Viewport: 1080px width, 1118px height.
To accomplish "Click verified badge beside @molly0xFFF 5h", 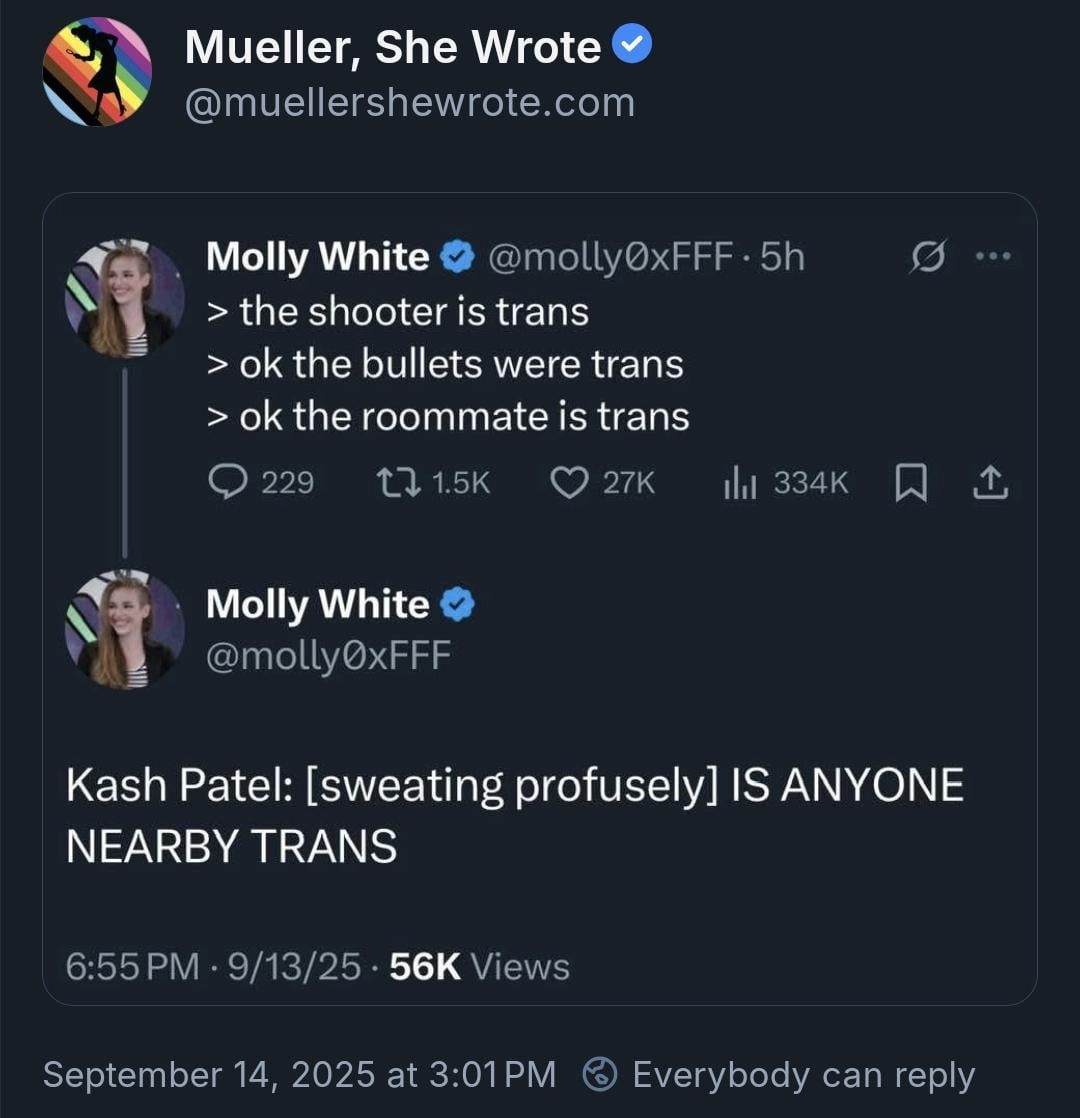I will [457, 256].
